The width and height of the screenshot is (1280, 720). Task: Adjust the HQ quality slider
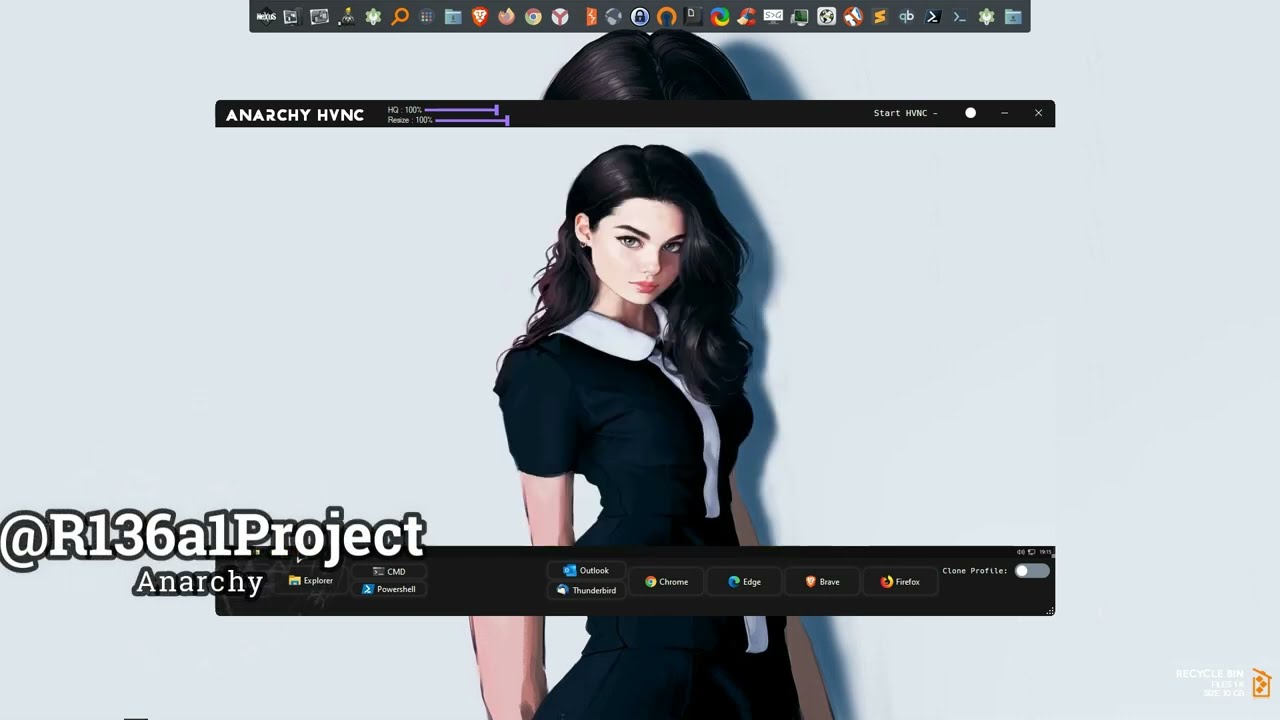point(461,110)
